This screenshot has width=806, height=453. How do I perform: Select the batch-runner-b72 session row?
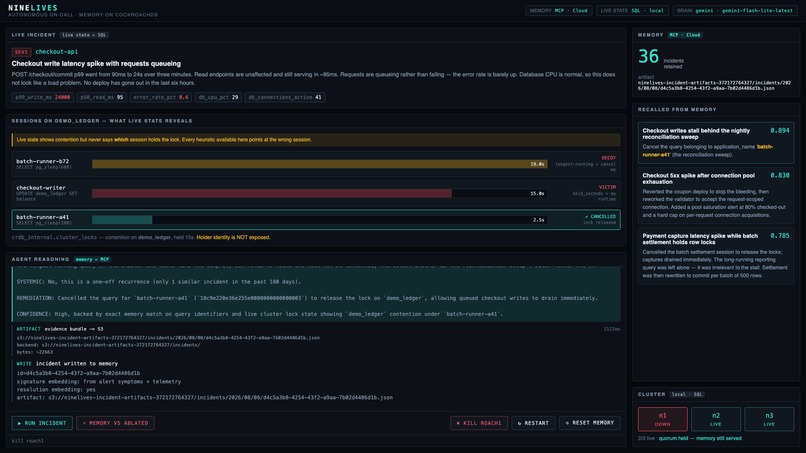[x=316, y=164]
